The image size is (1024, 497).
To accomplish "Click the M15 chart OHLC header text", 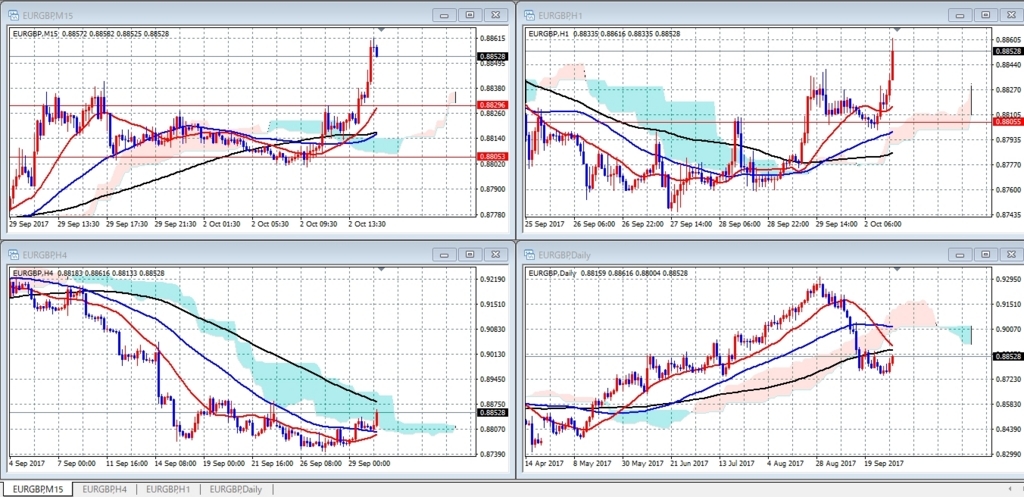I will 91,33.
